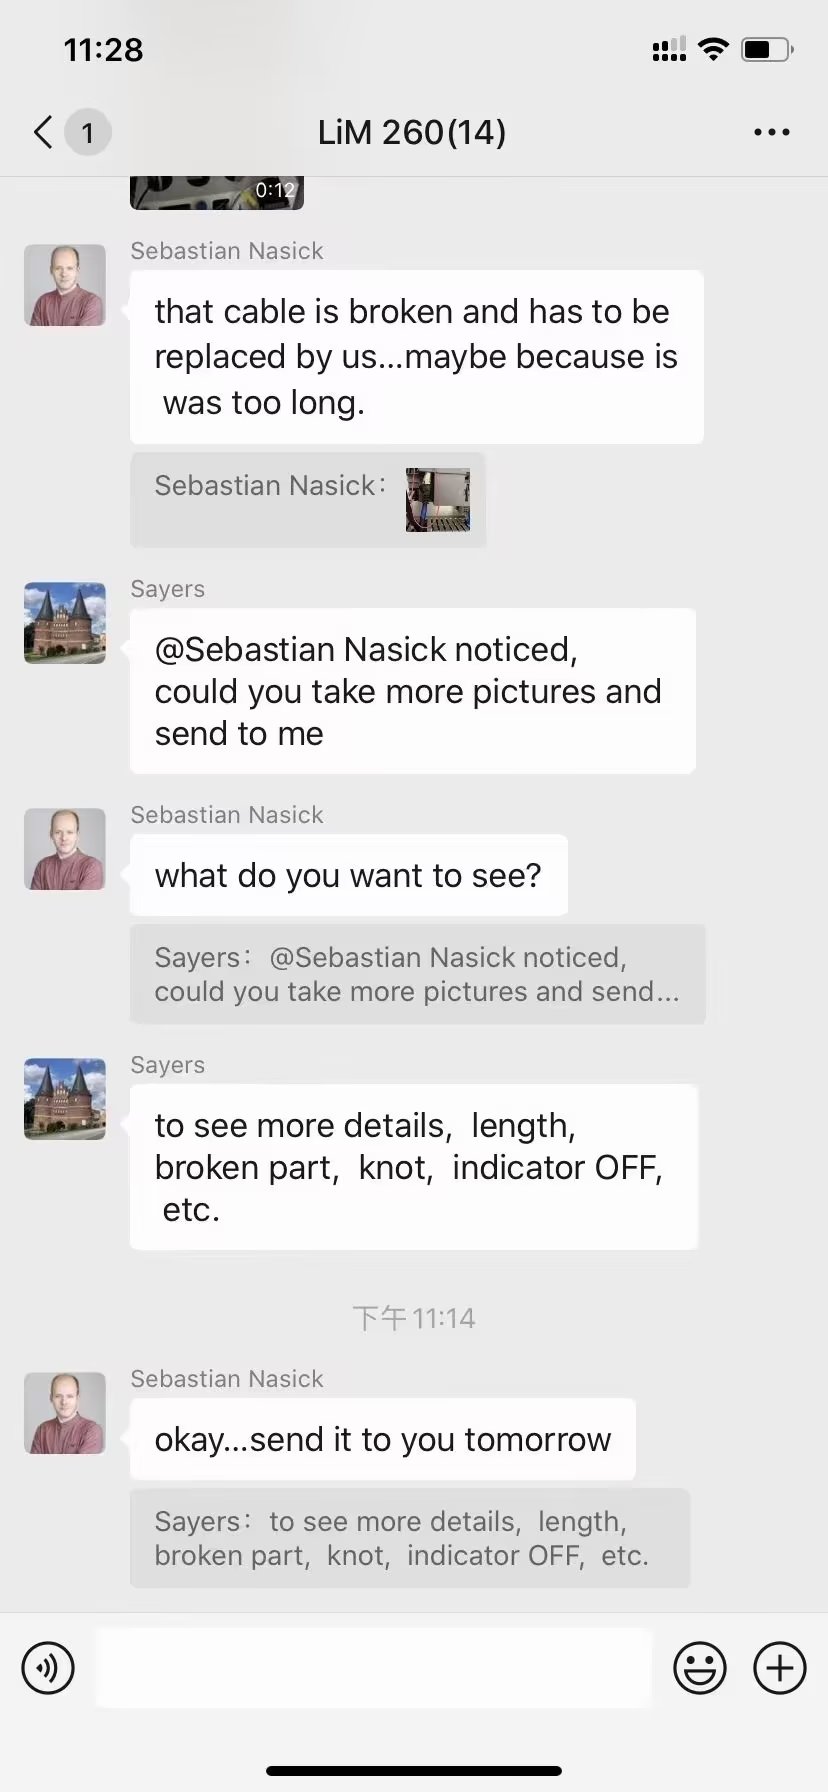The width and height of the screenshot is (828, 1792).
Task: Tap the 'okay...send it to you tomorrow' bubble
Action: click(x=382, y=1439)
